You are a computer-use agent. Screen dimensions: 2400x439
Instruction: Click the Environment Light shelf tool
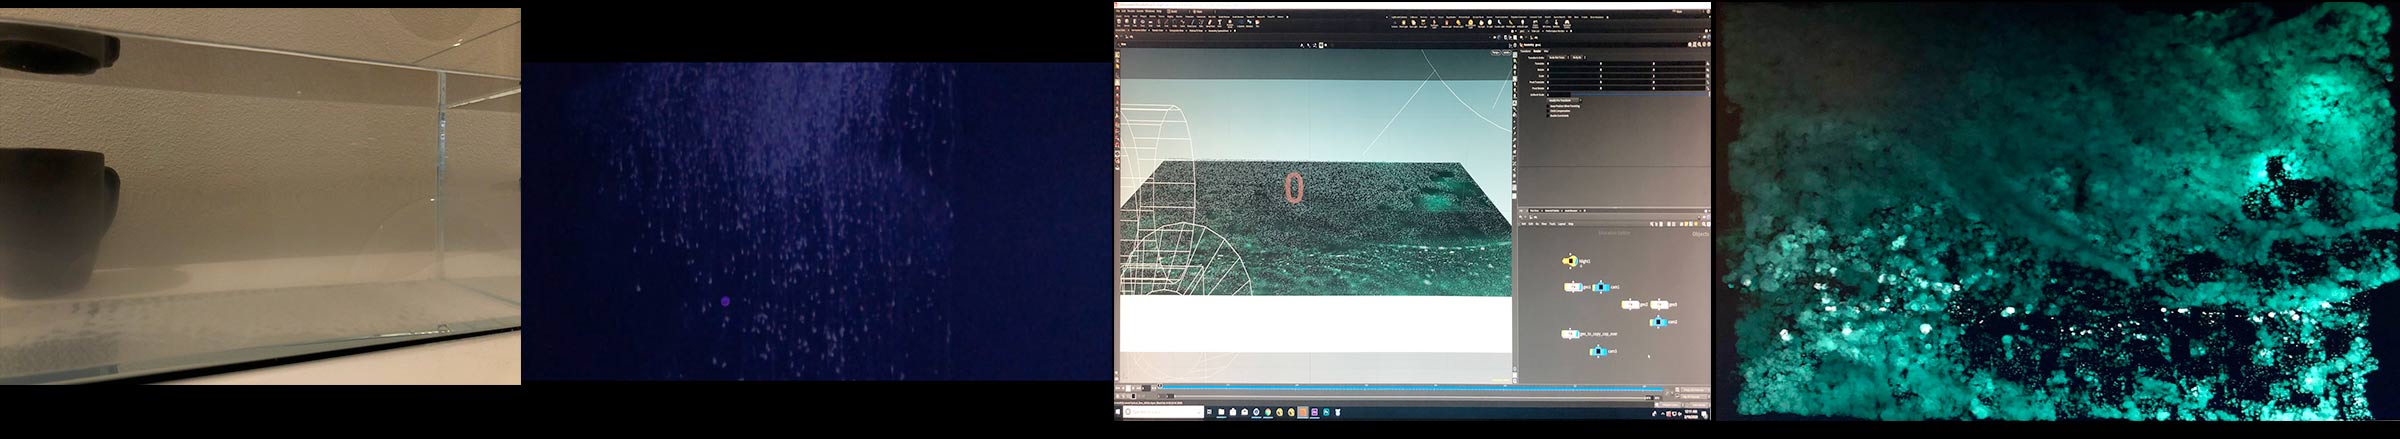1471,24
